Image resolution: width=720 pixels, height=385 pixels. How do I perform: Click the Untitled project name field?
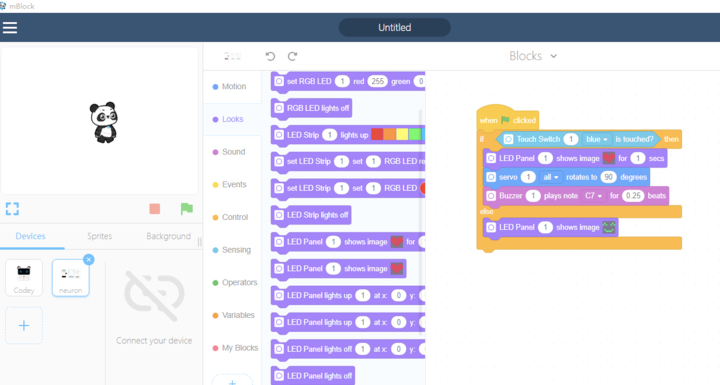tap(394, 28)
